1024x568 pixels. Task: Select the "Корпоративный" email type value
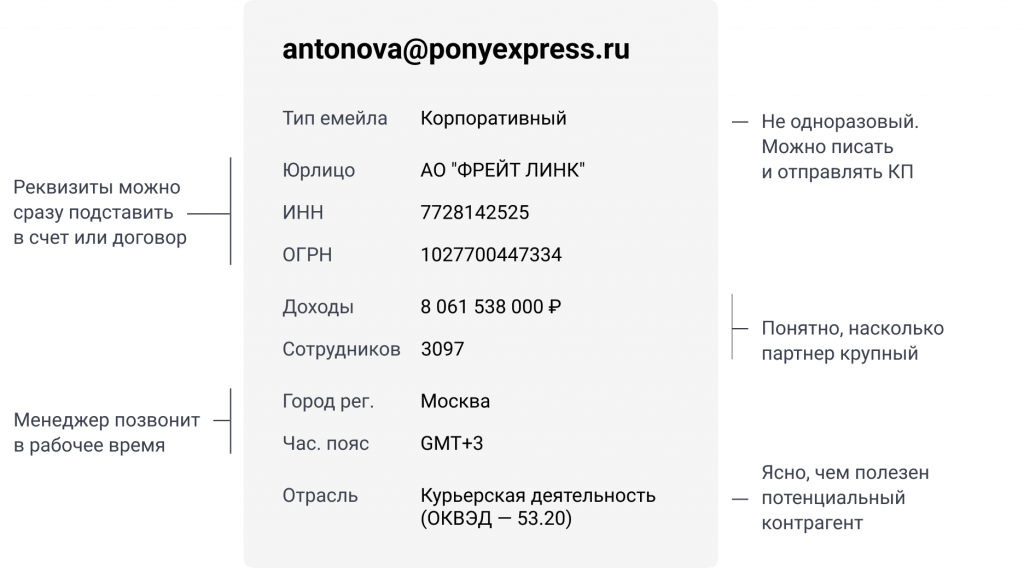[494, 119]
